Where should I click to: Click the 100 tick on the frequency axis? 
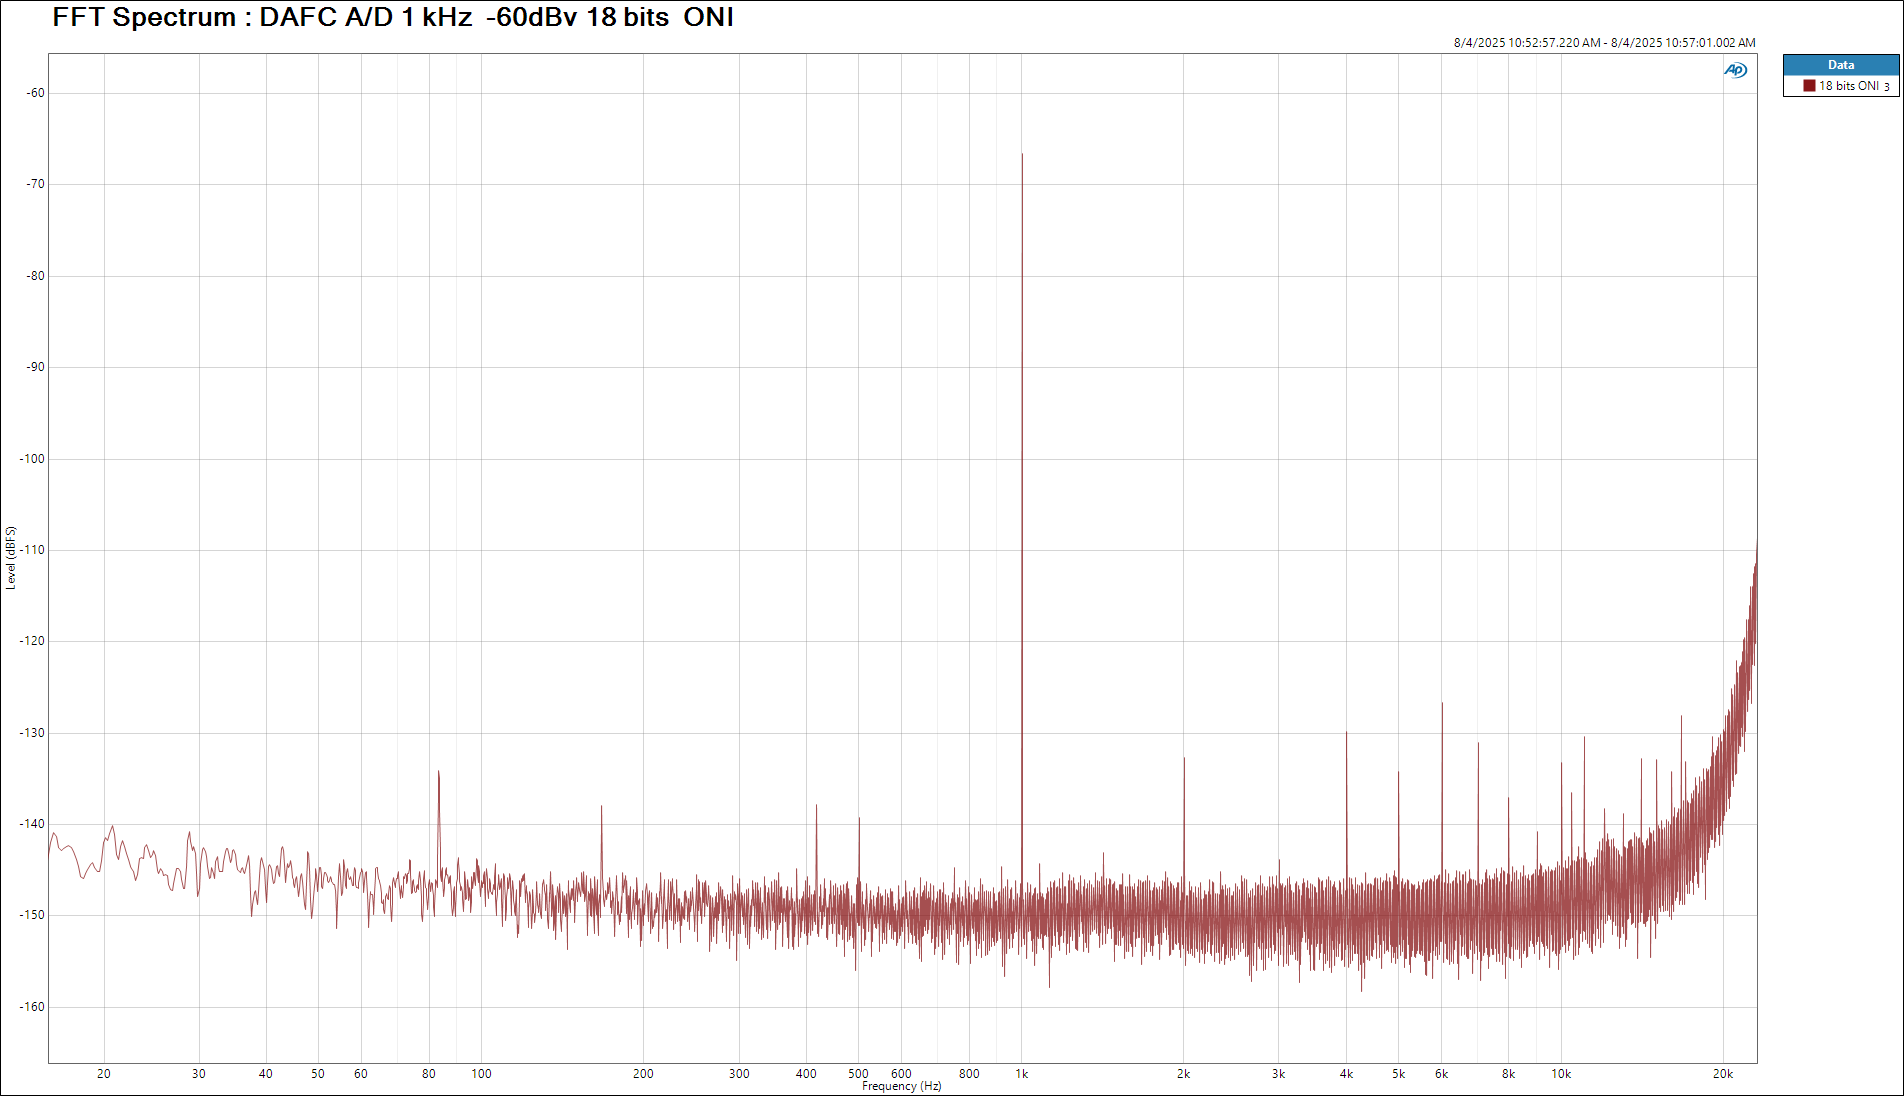(x=481, y=1074)
